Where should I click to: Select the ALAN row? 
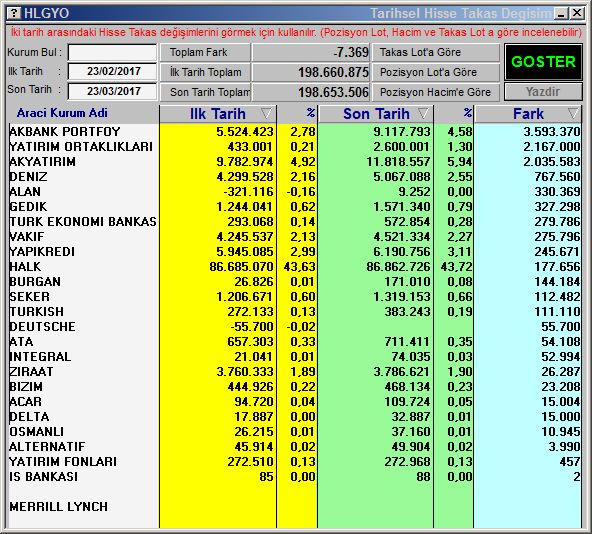tap(295, 191)
